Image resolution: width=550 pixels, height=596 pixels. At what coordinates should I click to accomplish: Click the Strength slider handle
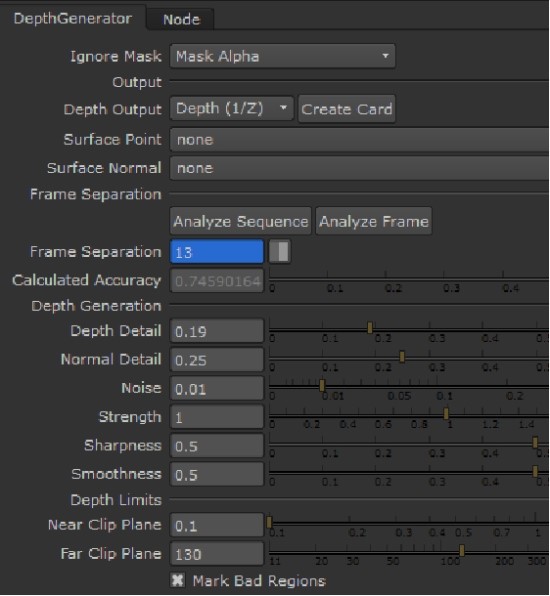446,413
